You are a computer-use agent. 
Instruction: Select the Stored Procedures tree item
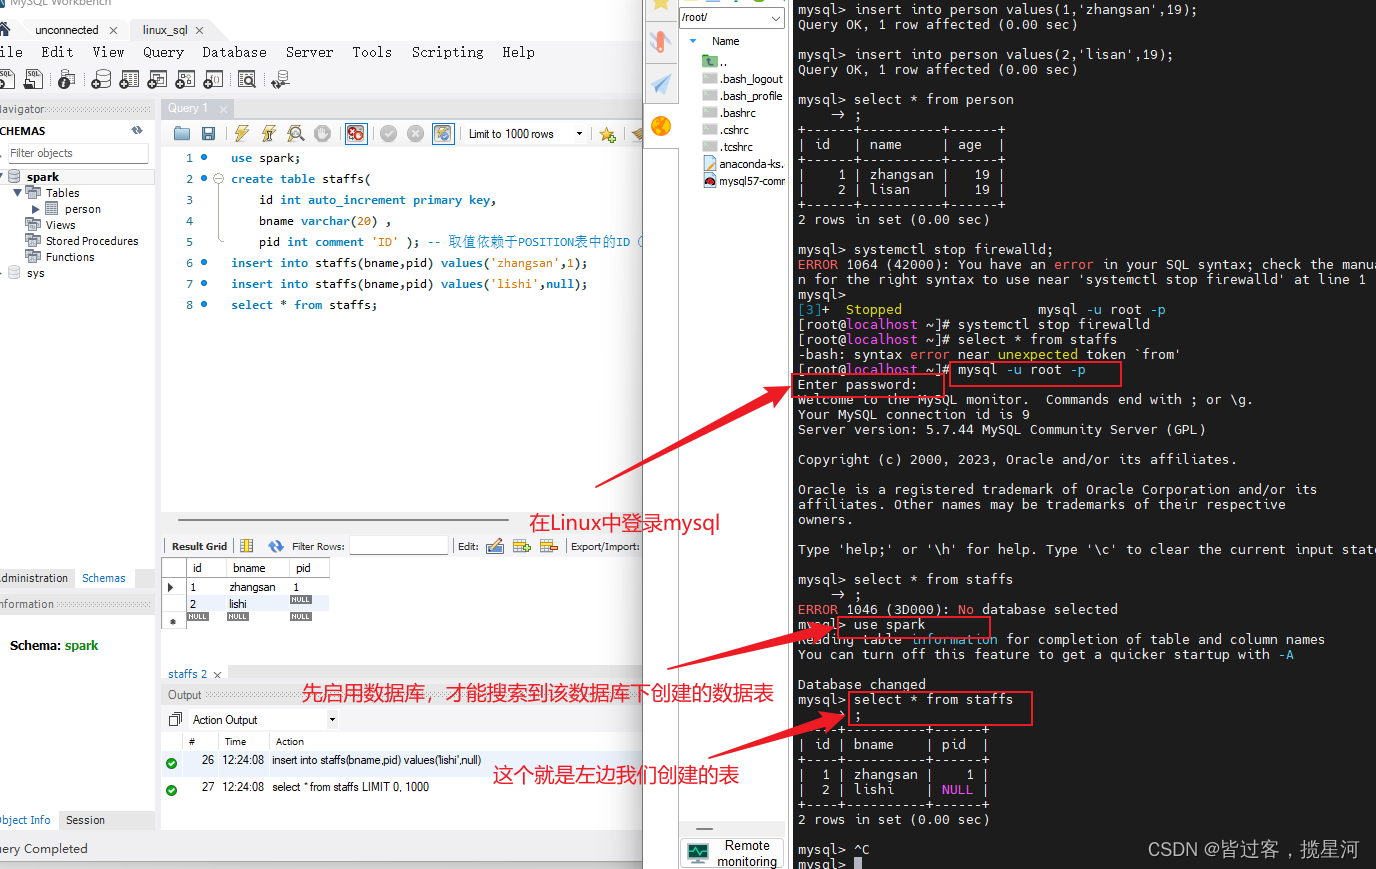pyautogui.click(x=92, y=241)
